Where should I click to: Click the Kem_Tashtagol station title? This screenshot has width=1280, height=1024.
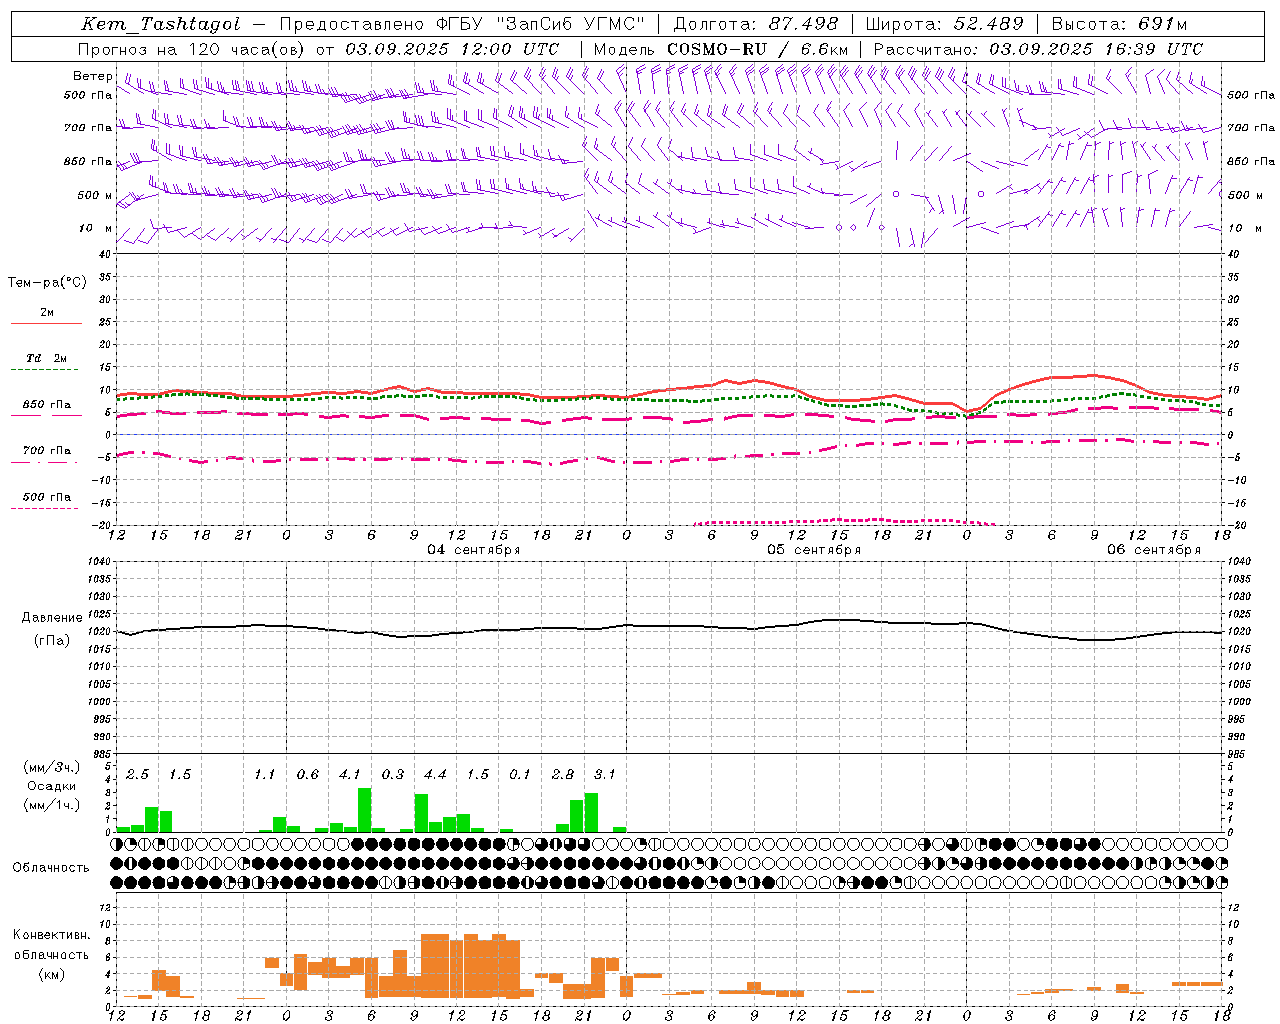[161, 24]
